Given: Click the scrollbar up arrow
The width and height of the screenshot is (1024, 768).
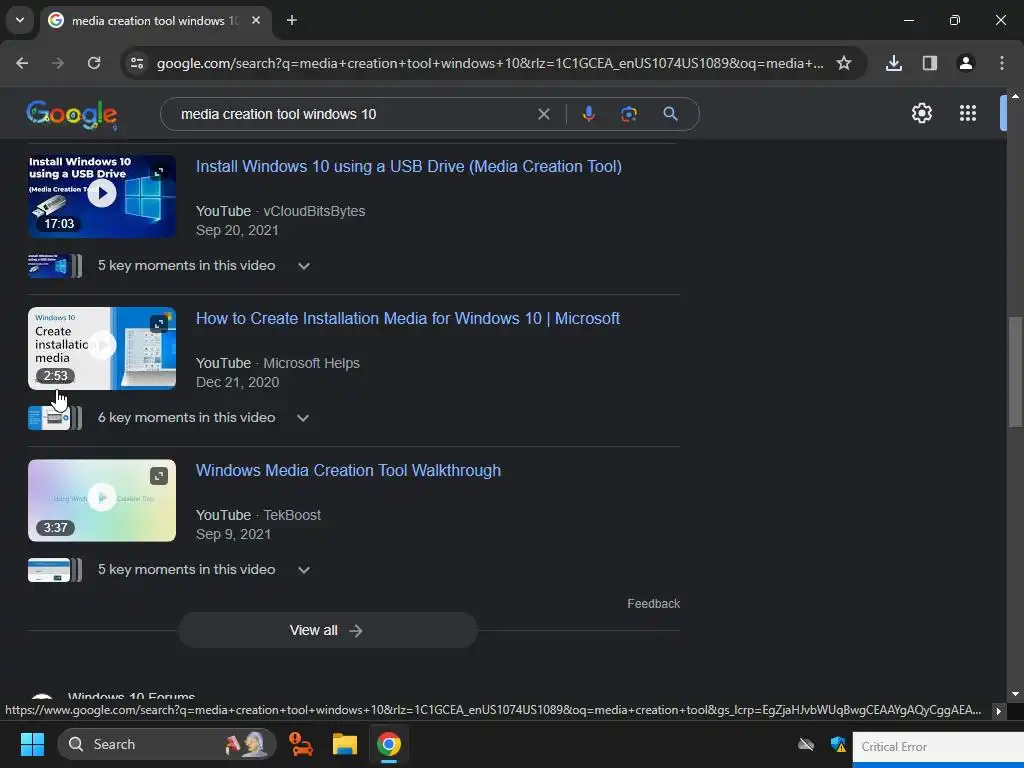Looking at the screenshot, I should 1015,96.
